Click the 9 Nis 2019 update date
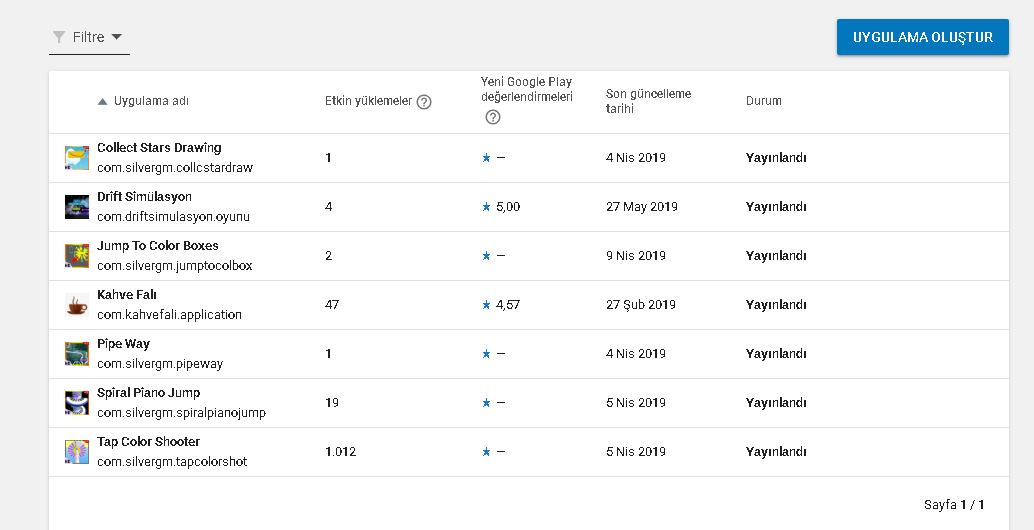 pos(636,256)
